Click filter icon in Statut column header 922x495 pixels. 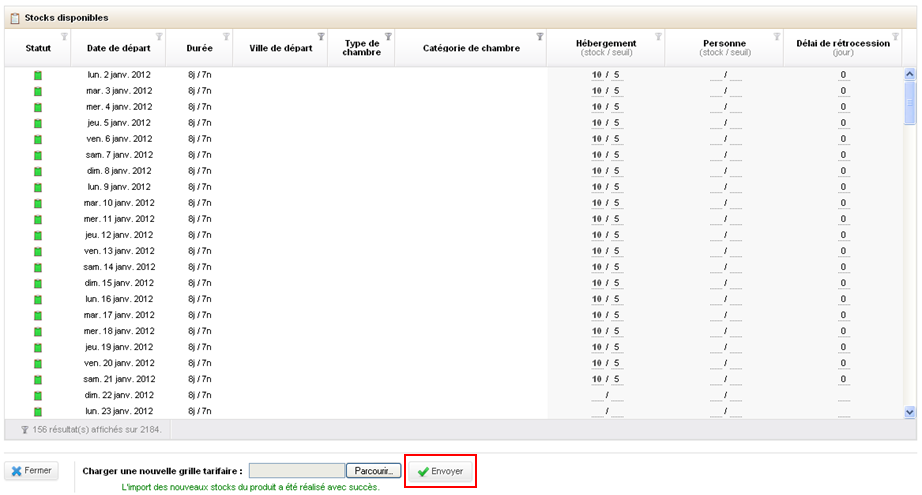(x=64, y=37)
